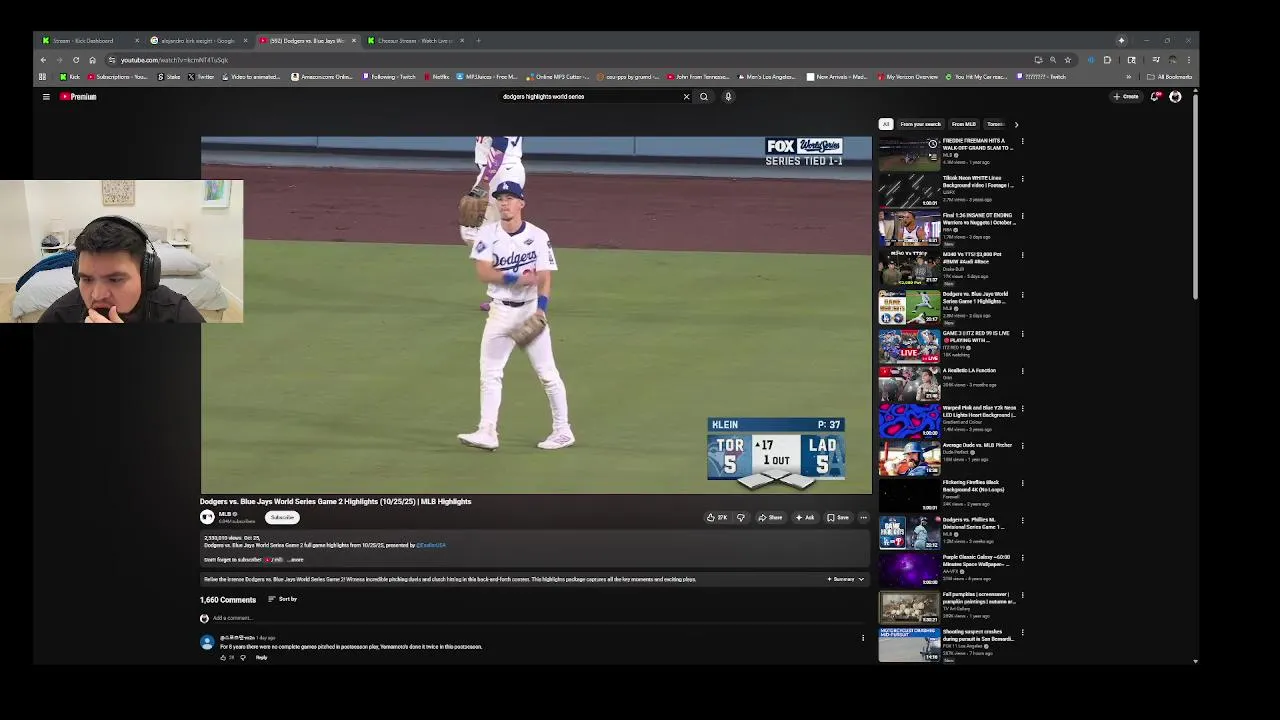
Task: Open the Dodgers vs. Blue Jays Game 1 thumbnail
Action: pyautogui.click(x=909, y=308)
